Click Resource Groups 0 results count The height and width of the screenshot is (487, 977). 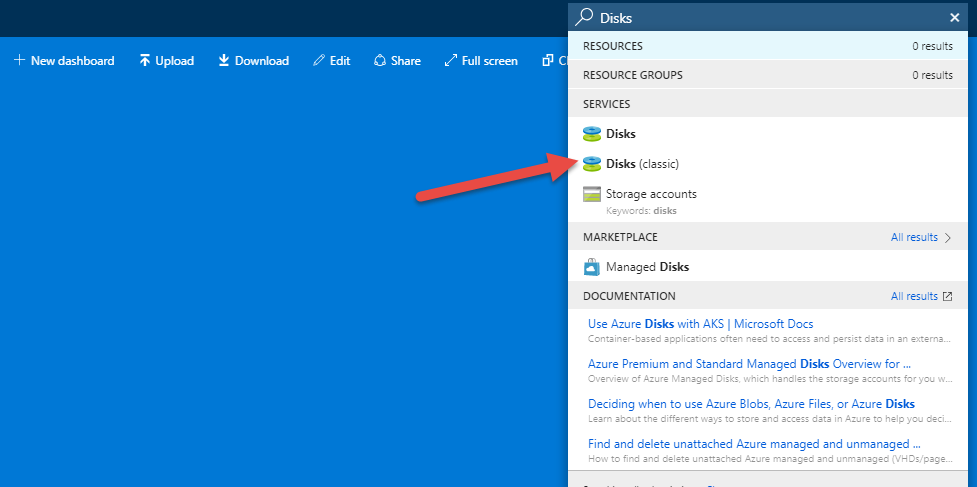[x=932, y=75]
